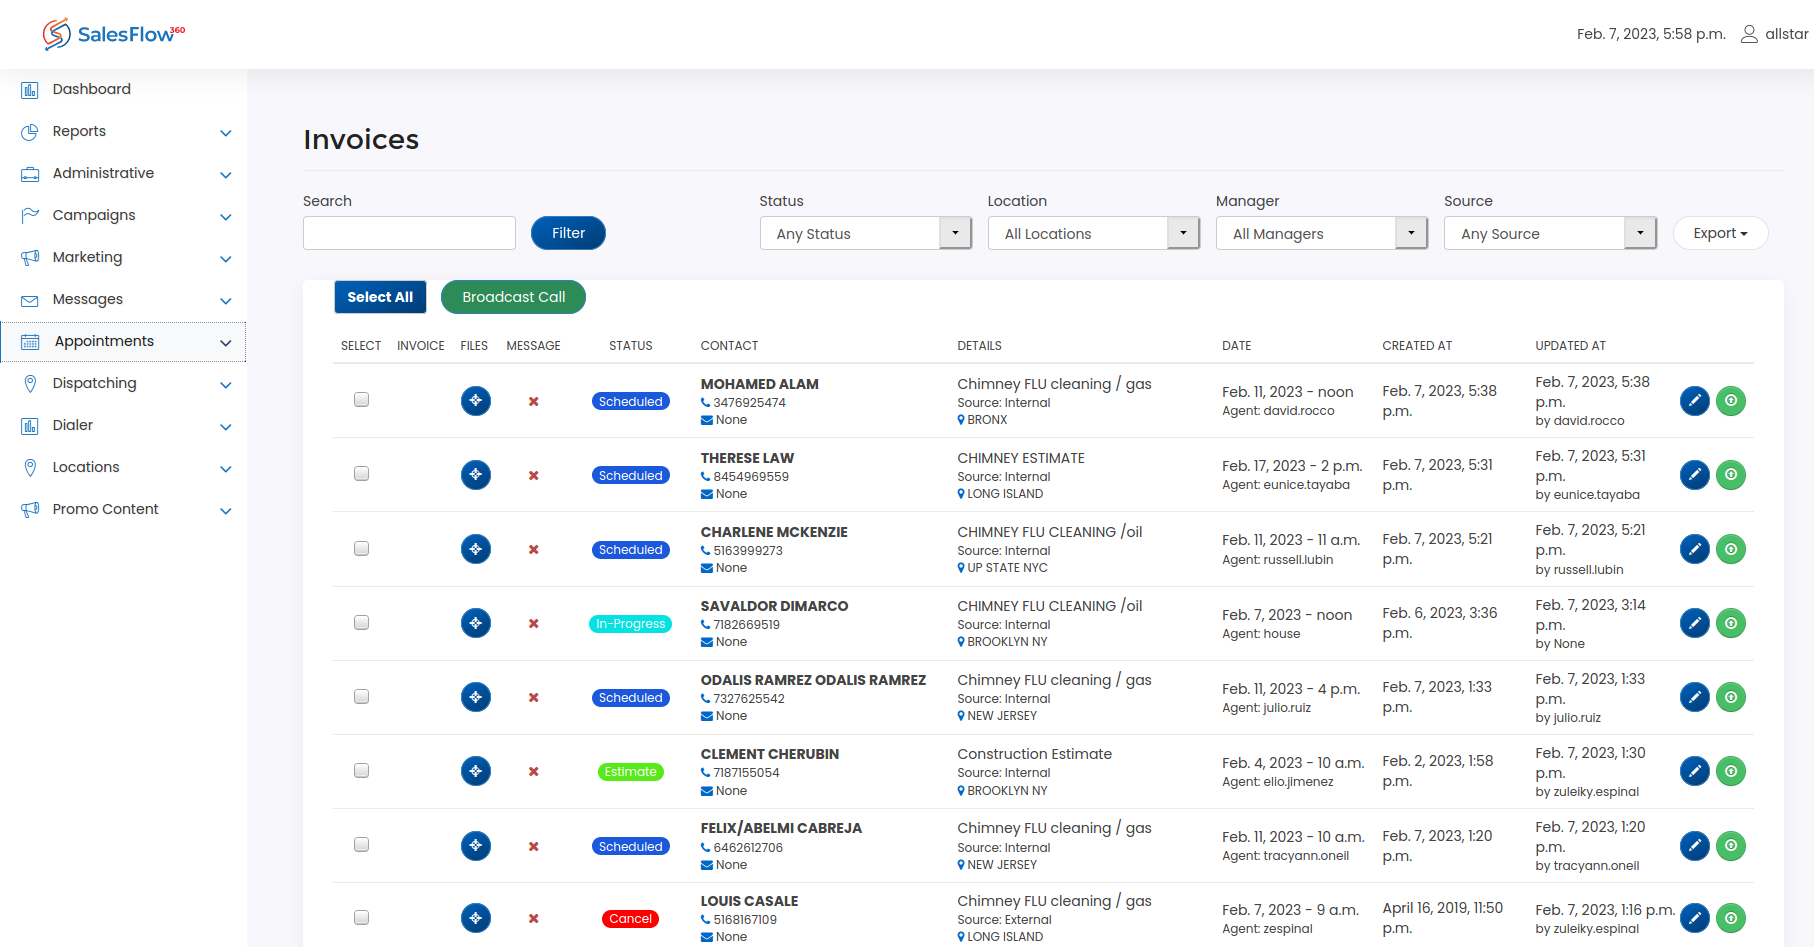
Task: Select the checkbox for Louis Casale
Action: tap(362, 918)
